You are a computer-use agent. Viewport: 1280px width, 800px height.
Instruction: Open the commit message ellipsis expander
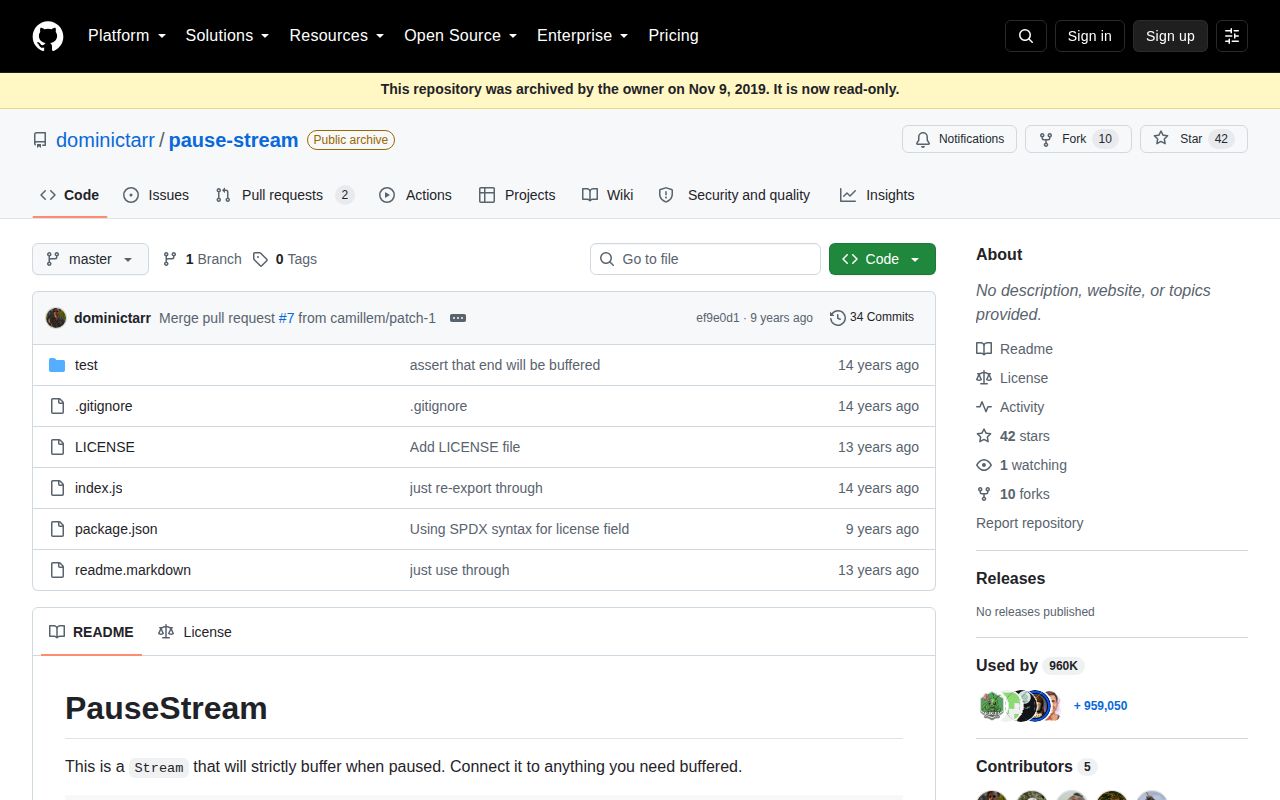(x=458, y=318)
